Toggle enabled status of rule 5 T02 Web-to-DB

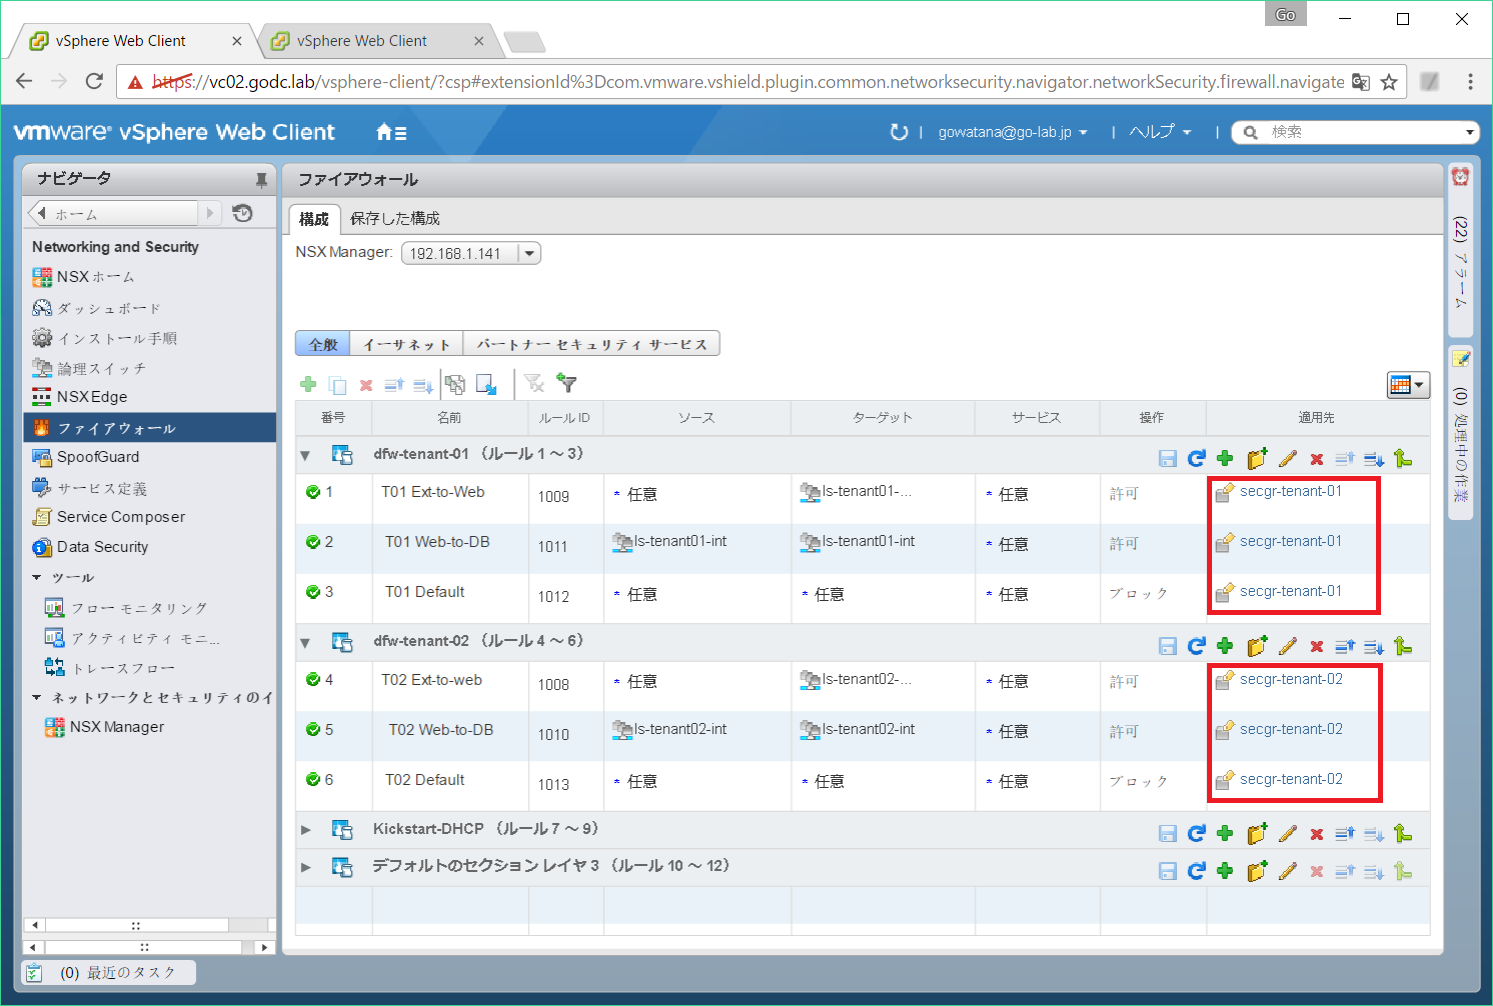tap(313, 730)
